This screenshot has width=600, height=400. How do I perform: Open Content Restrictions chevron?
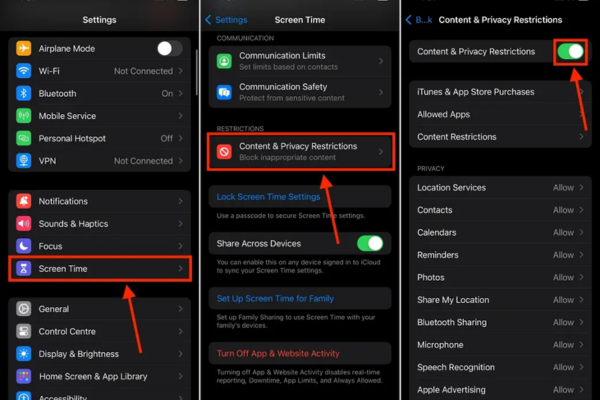point(581,137)
